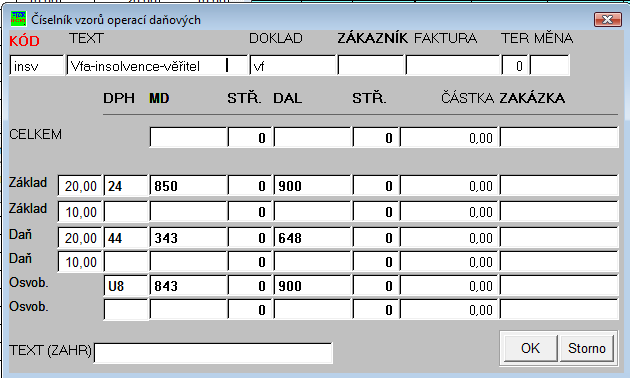Image resolution: width=630 pixels, height=378 pixels.
Task: Click DPH field with value 24
Action: [x=126, y=186]
